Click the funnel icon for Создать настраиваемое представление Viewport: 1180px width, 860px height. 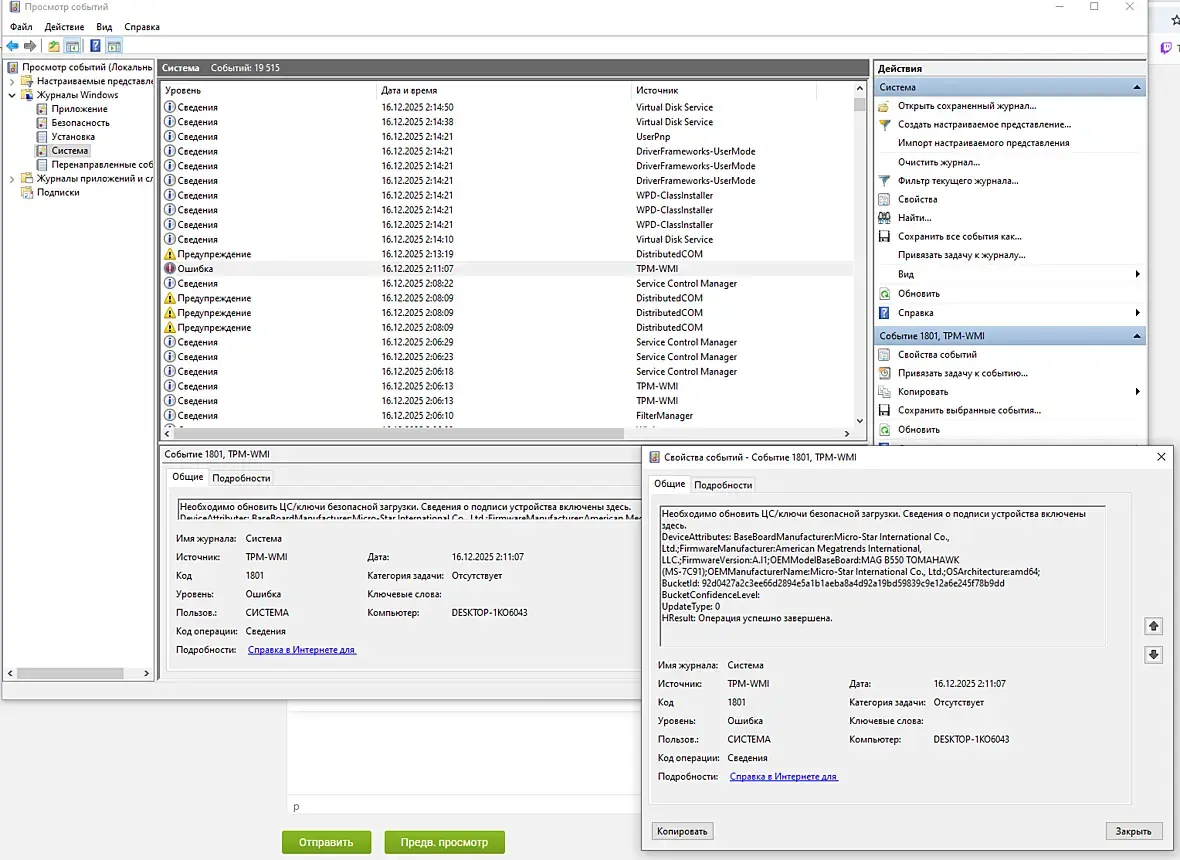[x=885, y=125]
